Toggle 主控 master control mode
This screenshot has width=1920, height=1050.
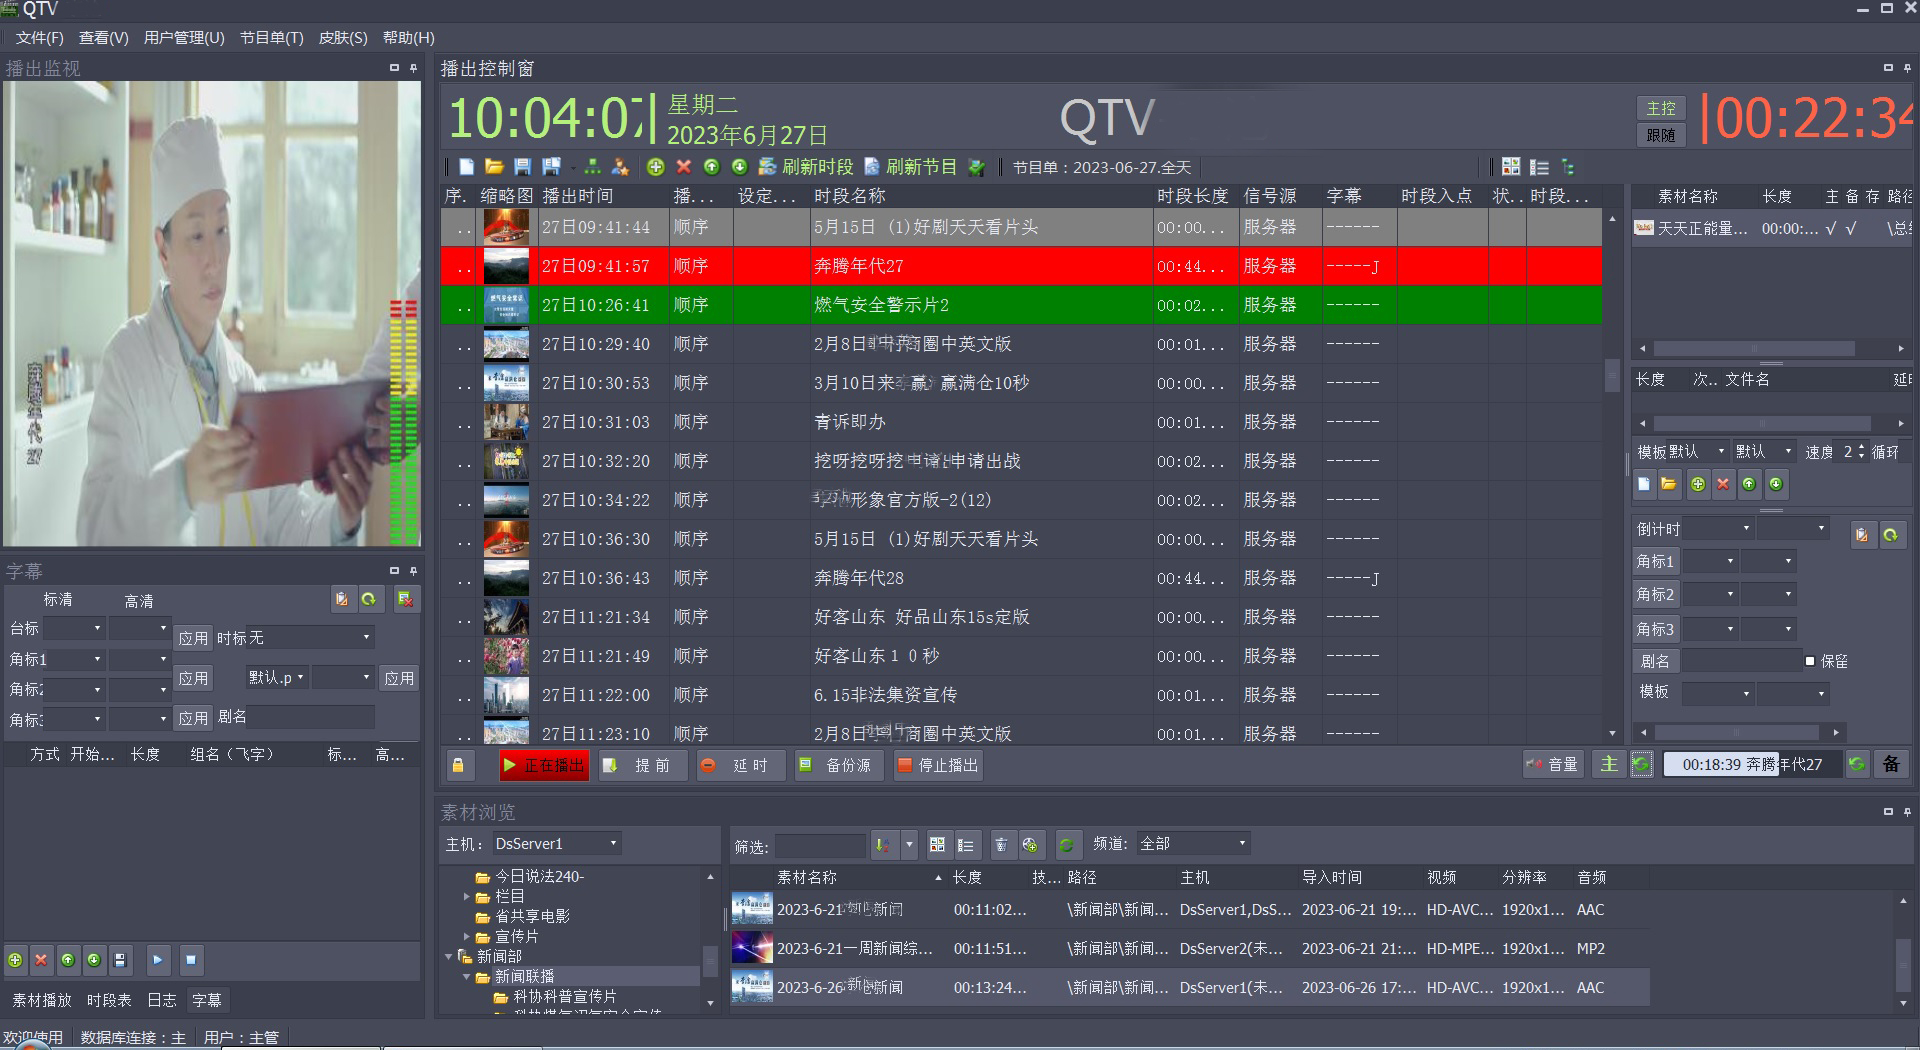[1661, 108]
